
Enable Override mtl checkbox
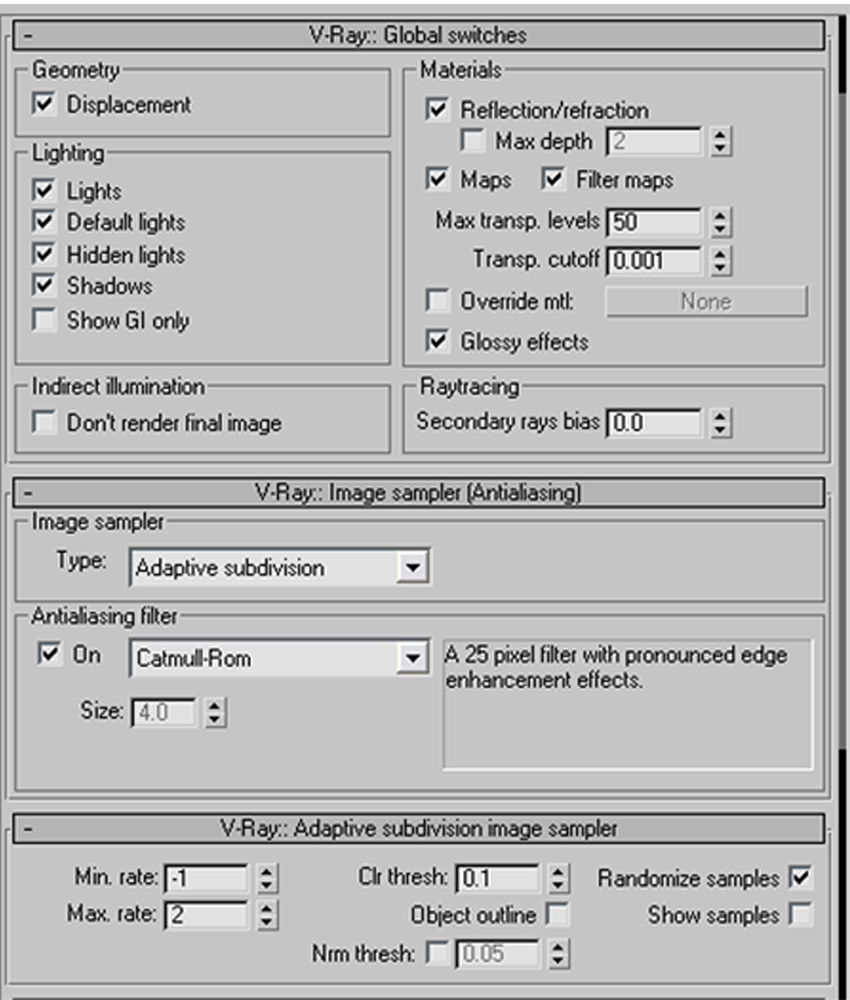coord(438,301)
